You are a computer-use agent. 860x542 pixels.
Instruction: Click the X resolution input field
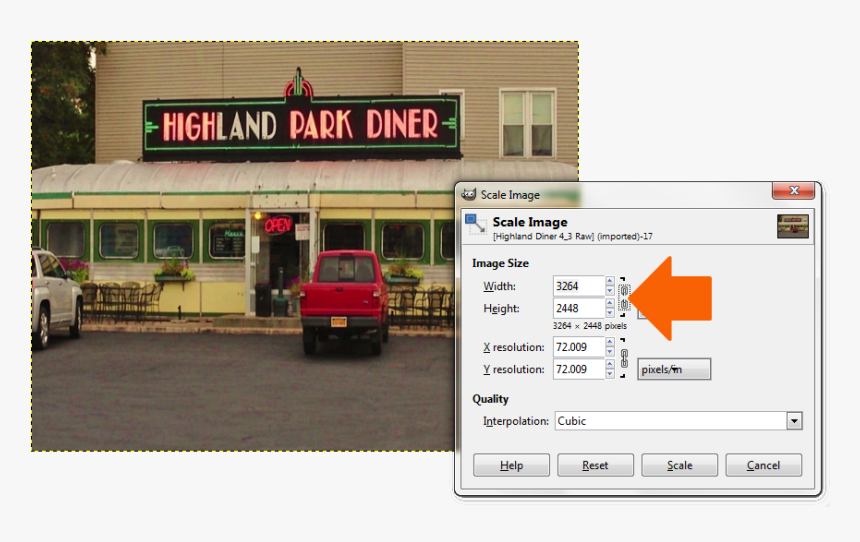(x=579, y=347)
